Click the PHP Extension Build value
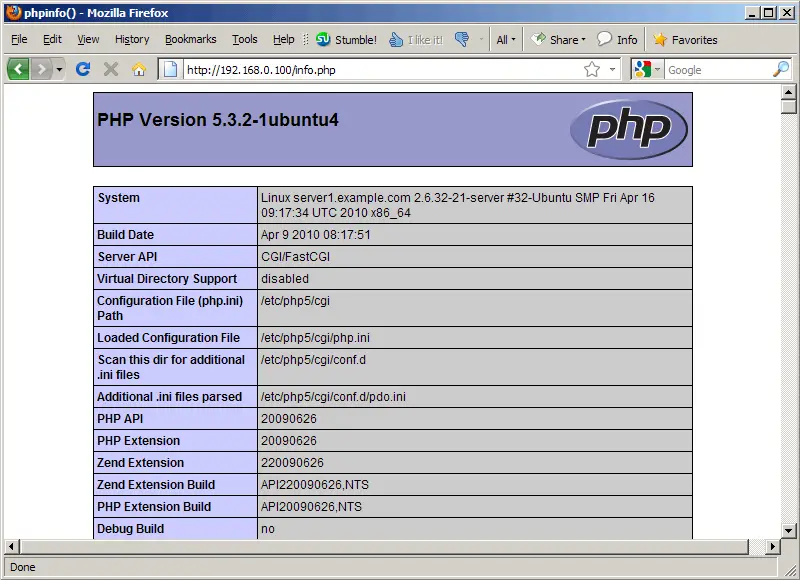This screenshot has height=580, width=800. click(x=311, y=507)
